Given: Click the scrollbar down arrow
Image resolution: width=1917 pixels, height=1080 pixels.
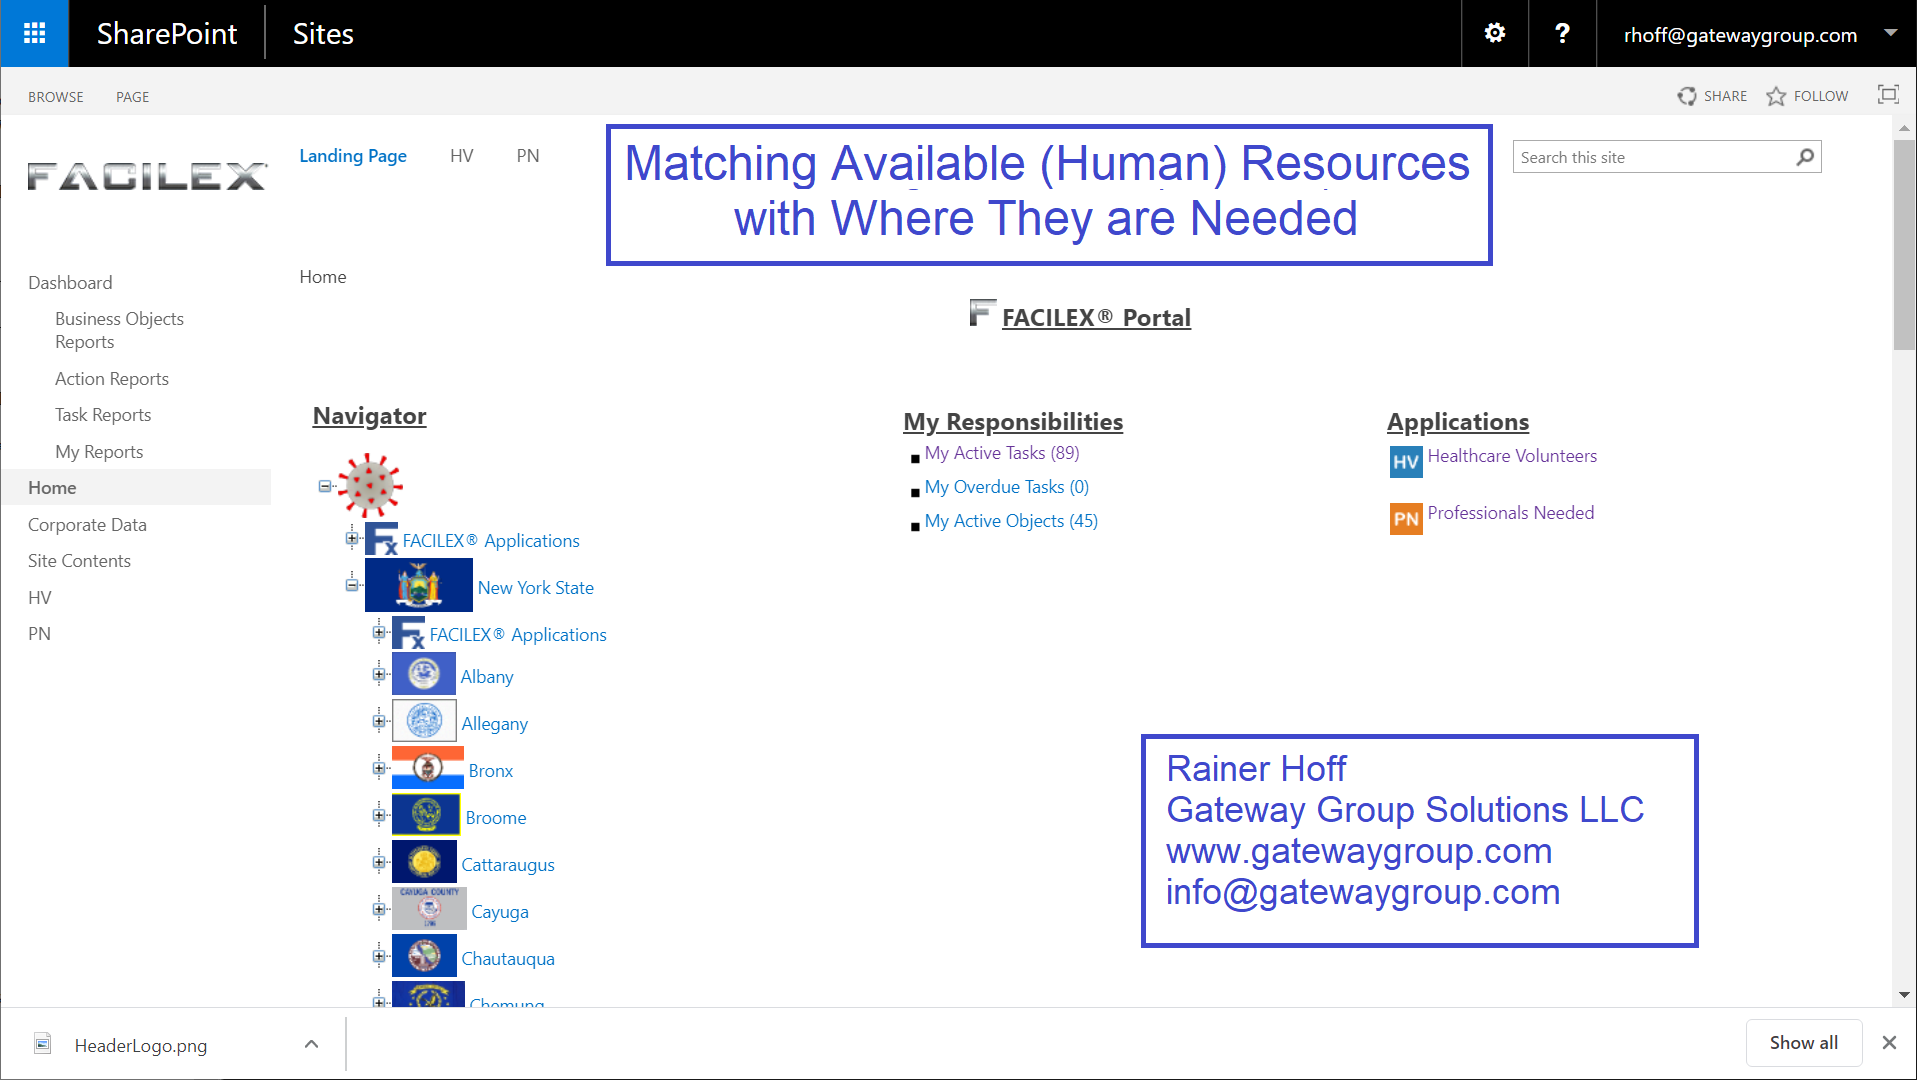Looking at the screenshot, I should pyautogui.click(x=1904, y=995).
